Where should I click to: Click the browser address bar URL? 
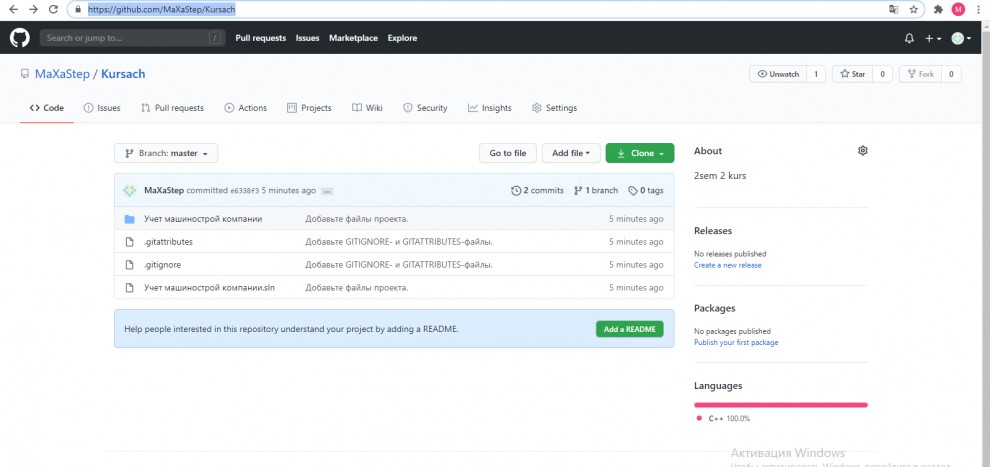(x=162, y=9)
